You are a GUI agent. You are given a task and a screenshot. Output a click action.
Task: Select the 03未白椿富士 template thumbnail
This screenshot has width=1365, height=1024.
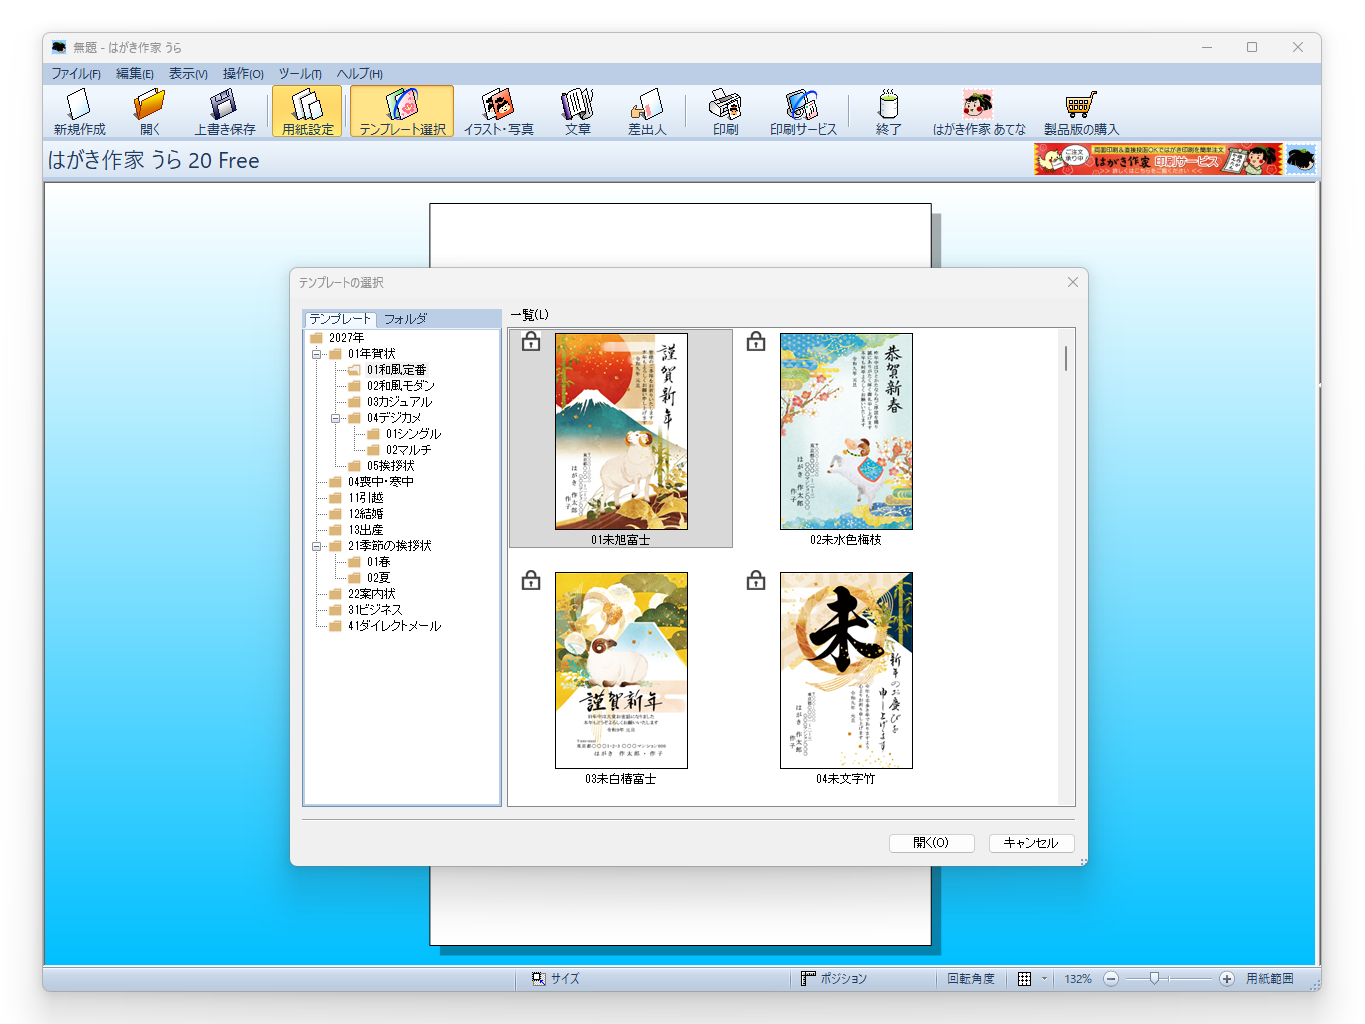(621, 670)
